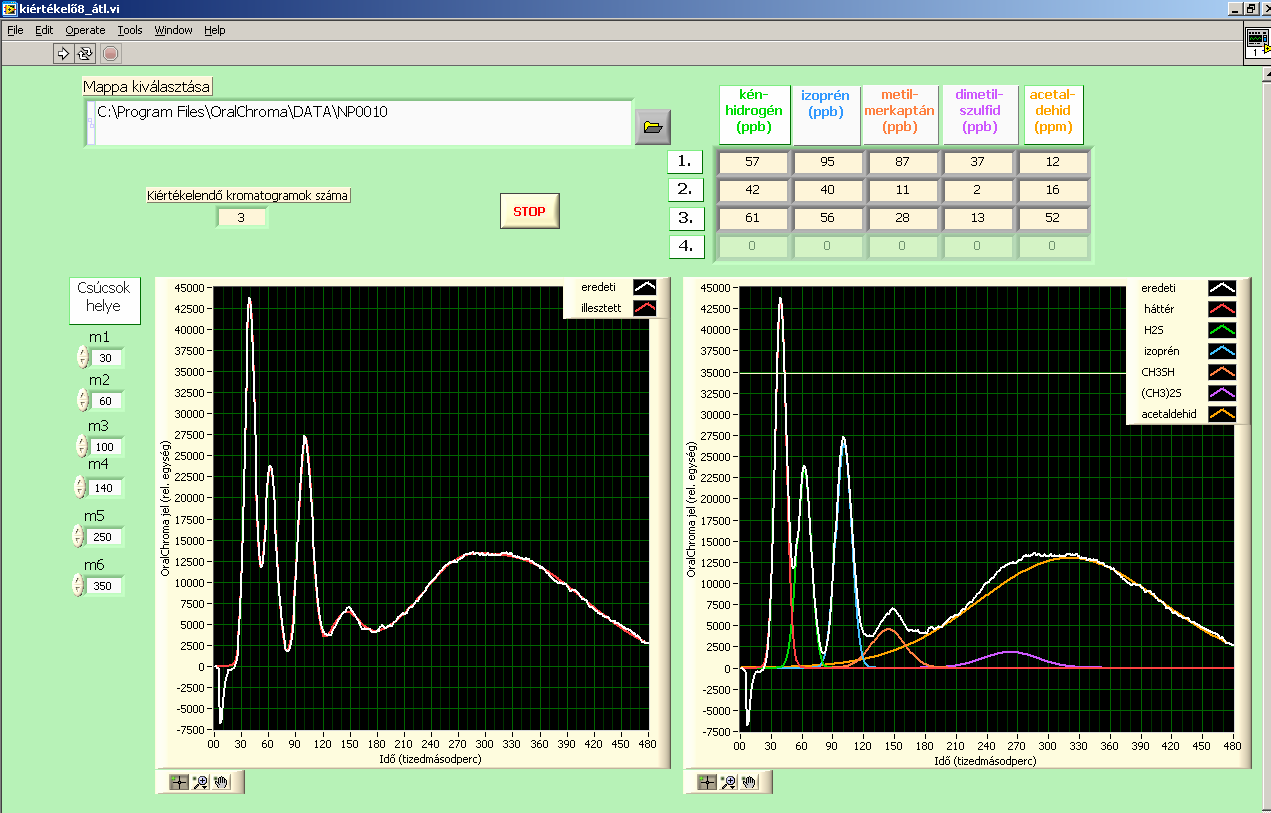Click row 2 acetaldehid cell showing 16
Image resolution: width=1271 pixels, height=813 pixels.
click(x=1052, y=190)
